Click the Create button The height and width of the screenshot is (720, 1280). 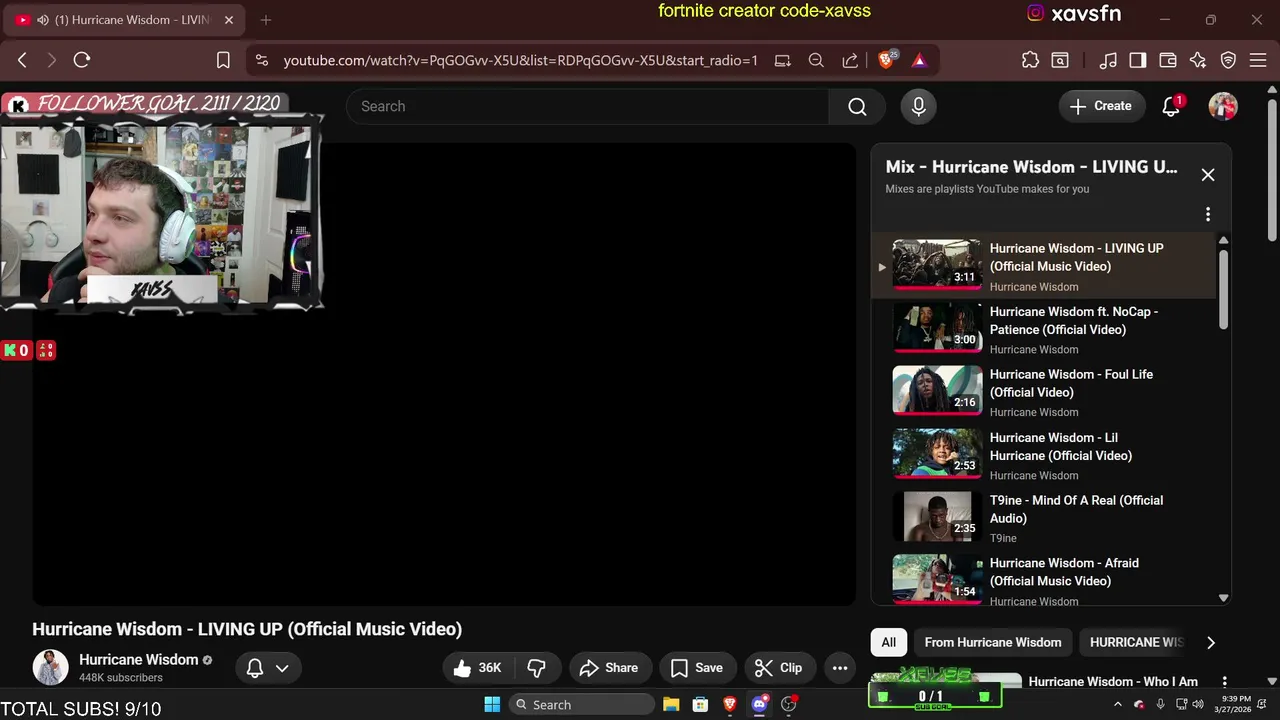tap(1101, 106)
